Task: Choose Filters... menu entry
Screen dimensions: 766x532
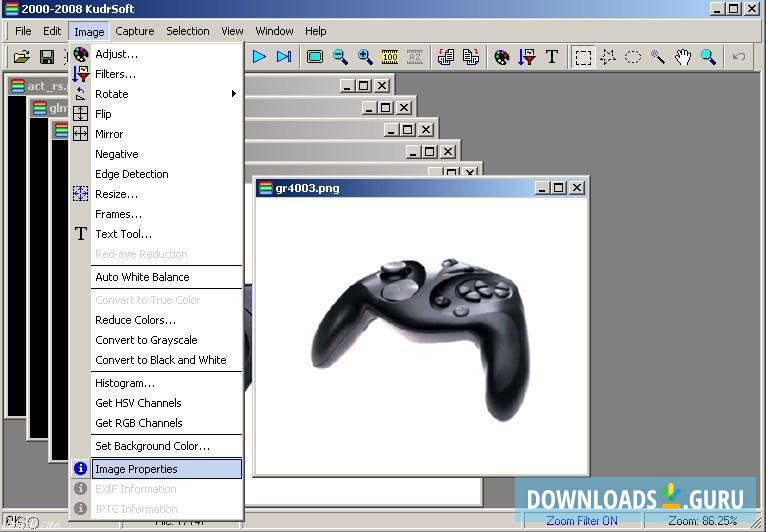Action: 156,74
